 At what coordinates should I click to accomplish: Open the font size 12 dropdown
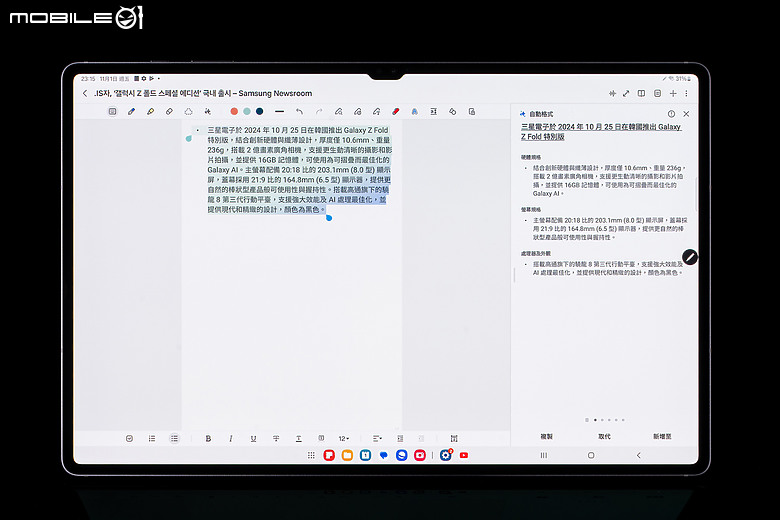point(344,438)
